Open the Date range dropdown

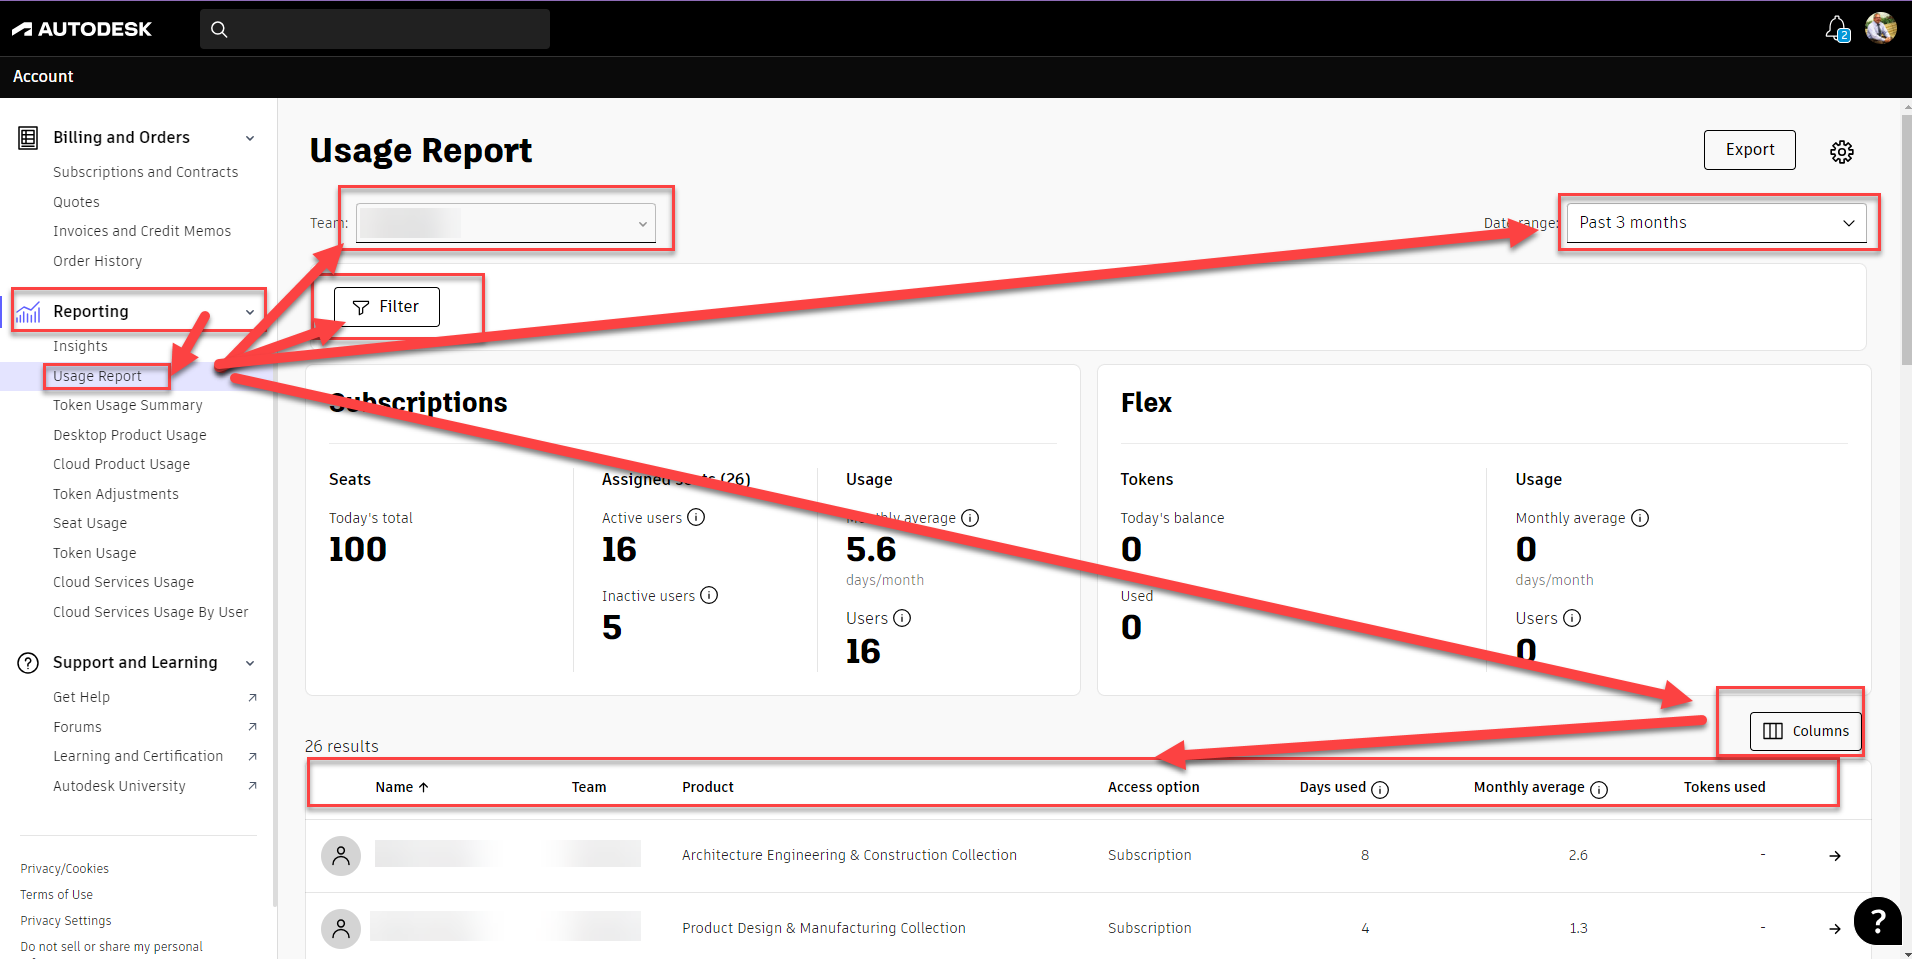1717,223
